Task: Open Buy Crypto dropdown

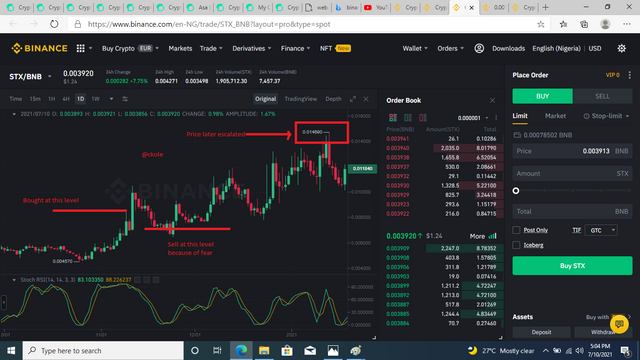Action: click(x=130, y=48)
